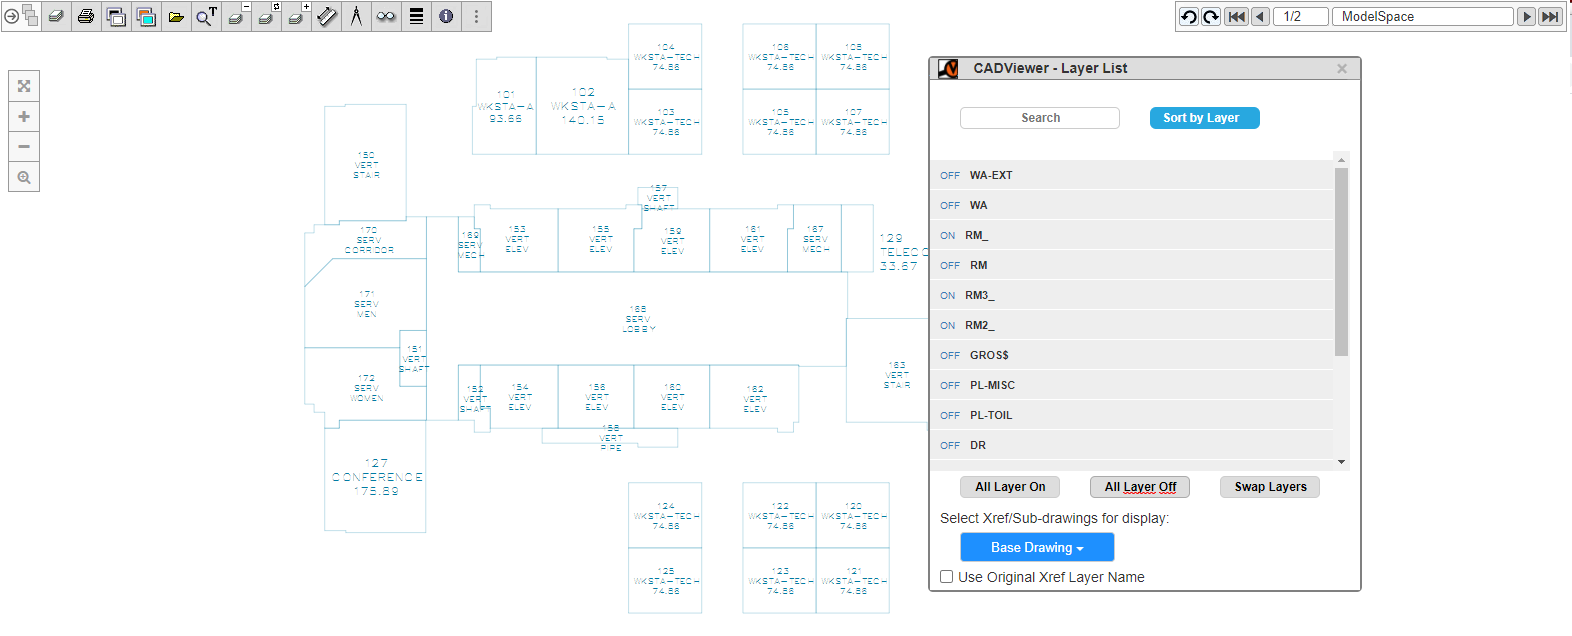Click the blue information icon
Image resolution: width=1572 pixels, height=636 pixels.
pos(446,17)
